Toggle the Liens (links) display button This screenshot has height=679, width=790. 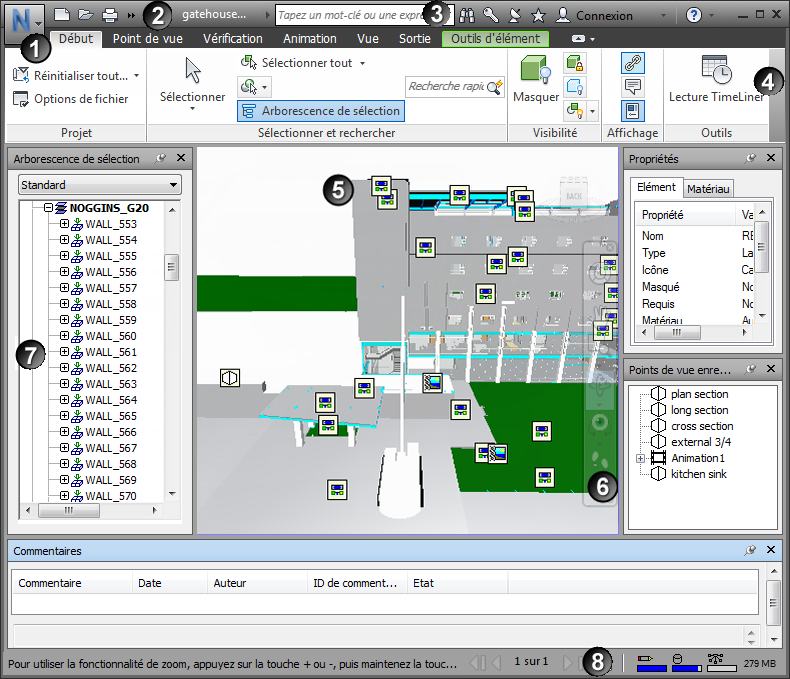click(x=633, y=62)
